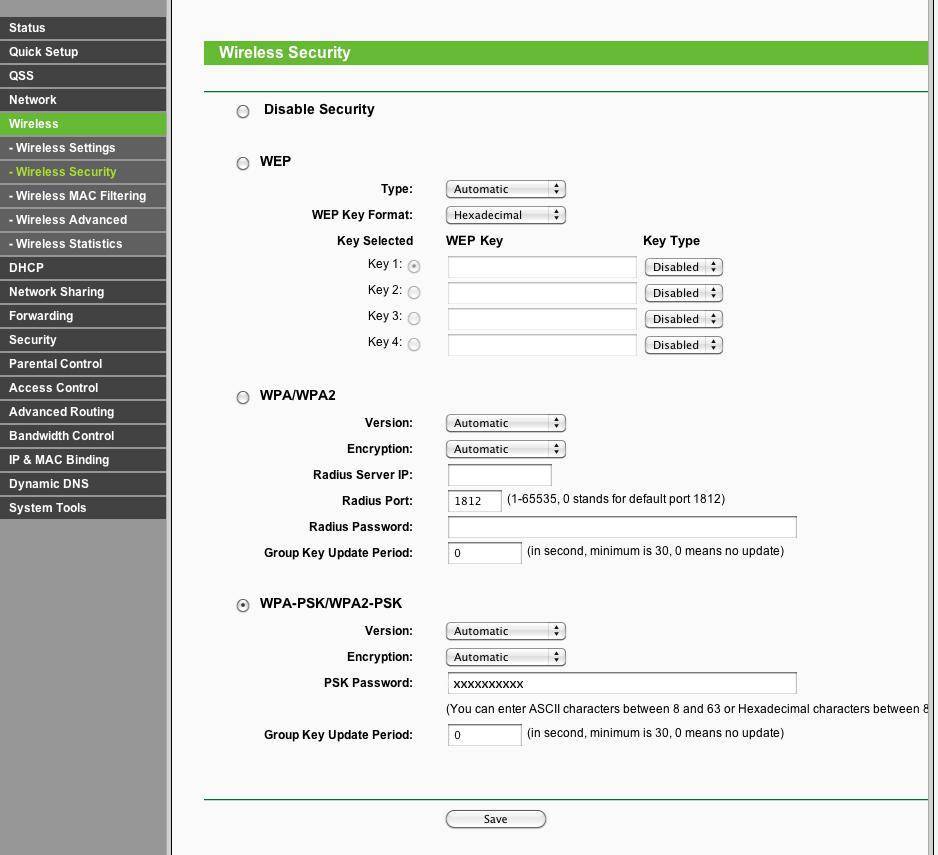Screen dimensions: 938x855
Task: Click the PSK Password field
Action: (621, 683)
